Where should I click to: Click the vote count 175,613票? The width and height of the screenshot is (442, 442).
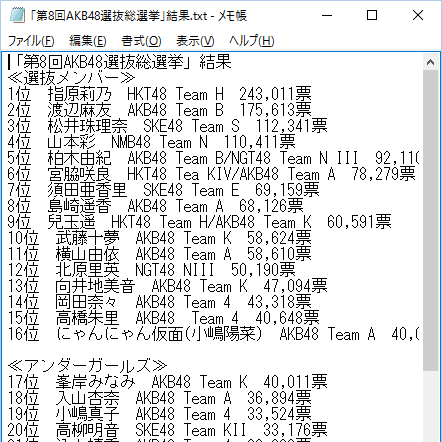coord(275,110)
